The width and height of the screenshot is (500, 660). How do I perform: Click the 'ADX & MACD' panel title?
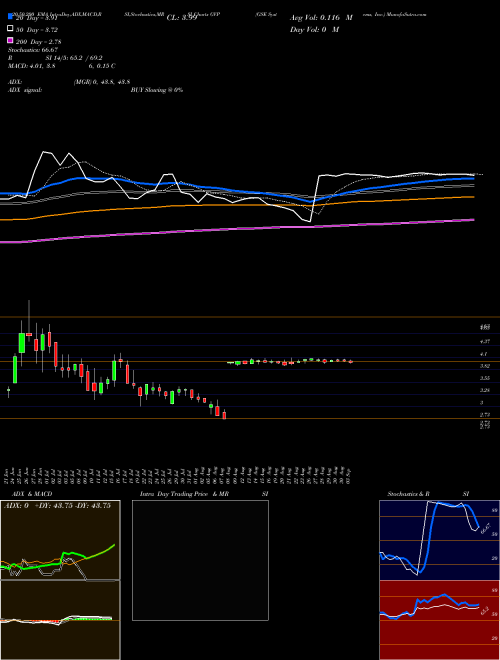click(x=32, y=494)
